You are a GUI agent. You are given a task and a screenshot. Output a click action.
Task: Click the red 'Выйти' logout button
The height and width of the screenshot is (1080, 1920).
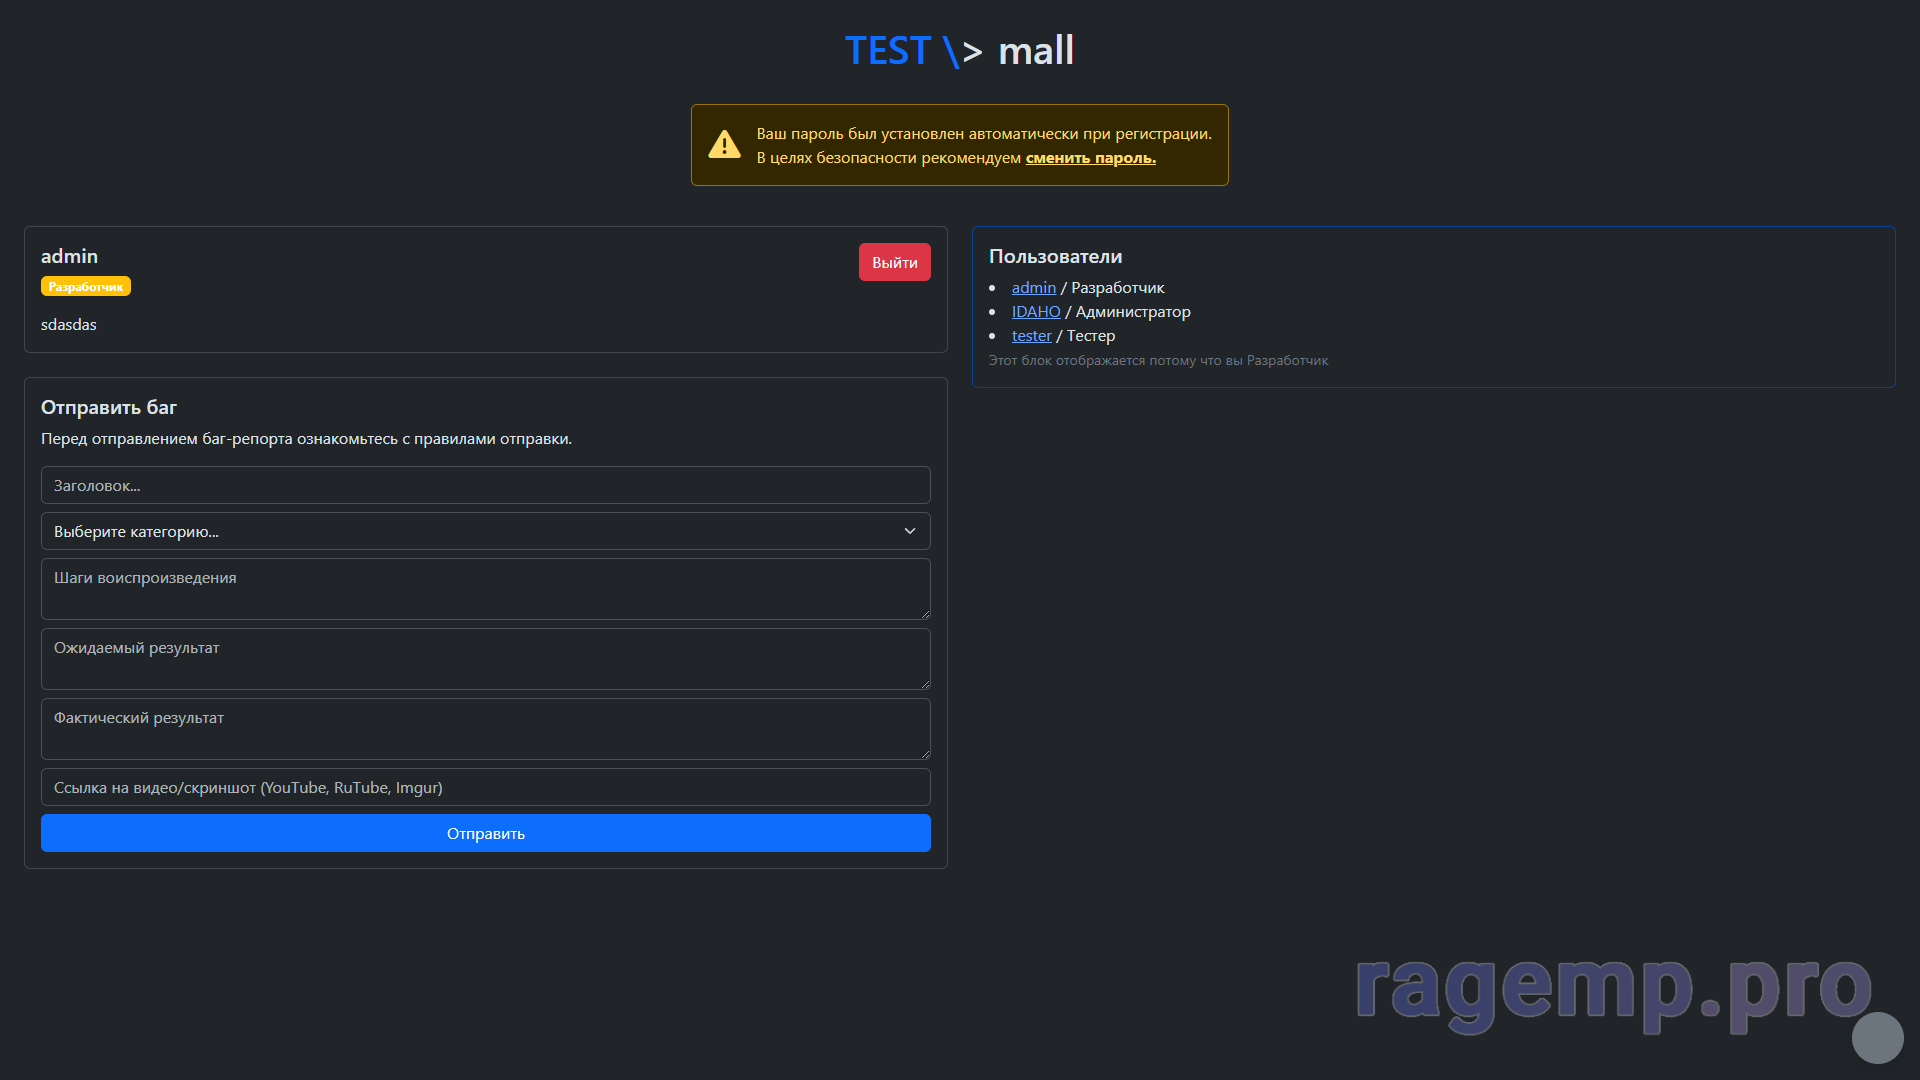pos(894,262)
